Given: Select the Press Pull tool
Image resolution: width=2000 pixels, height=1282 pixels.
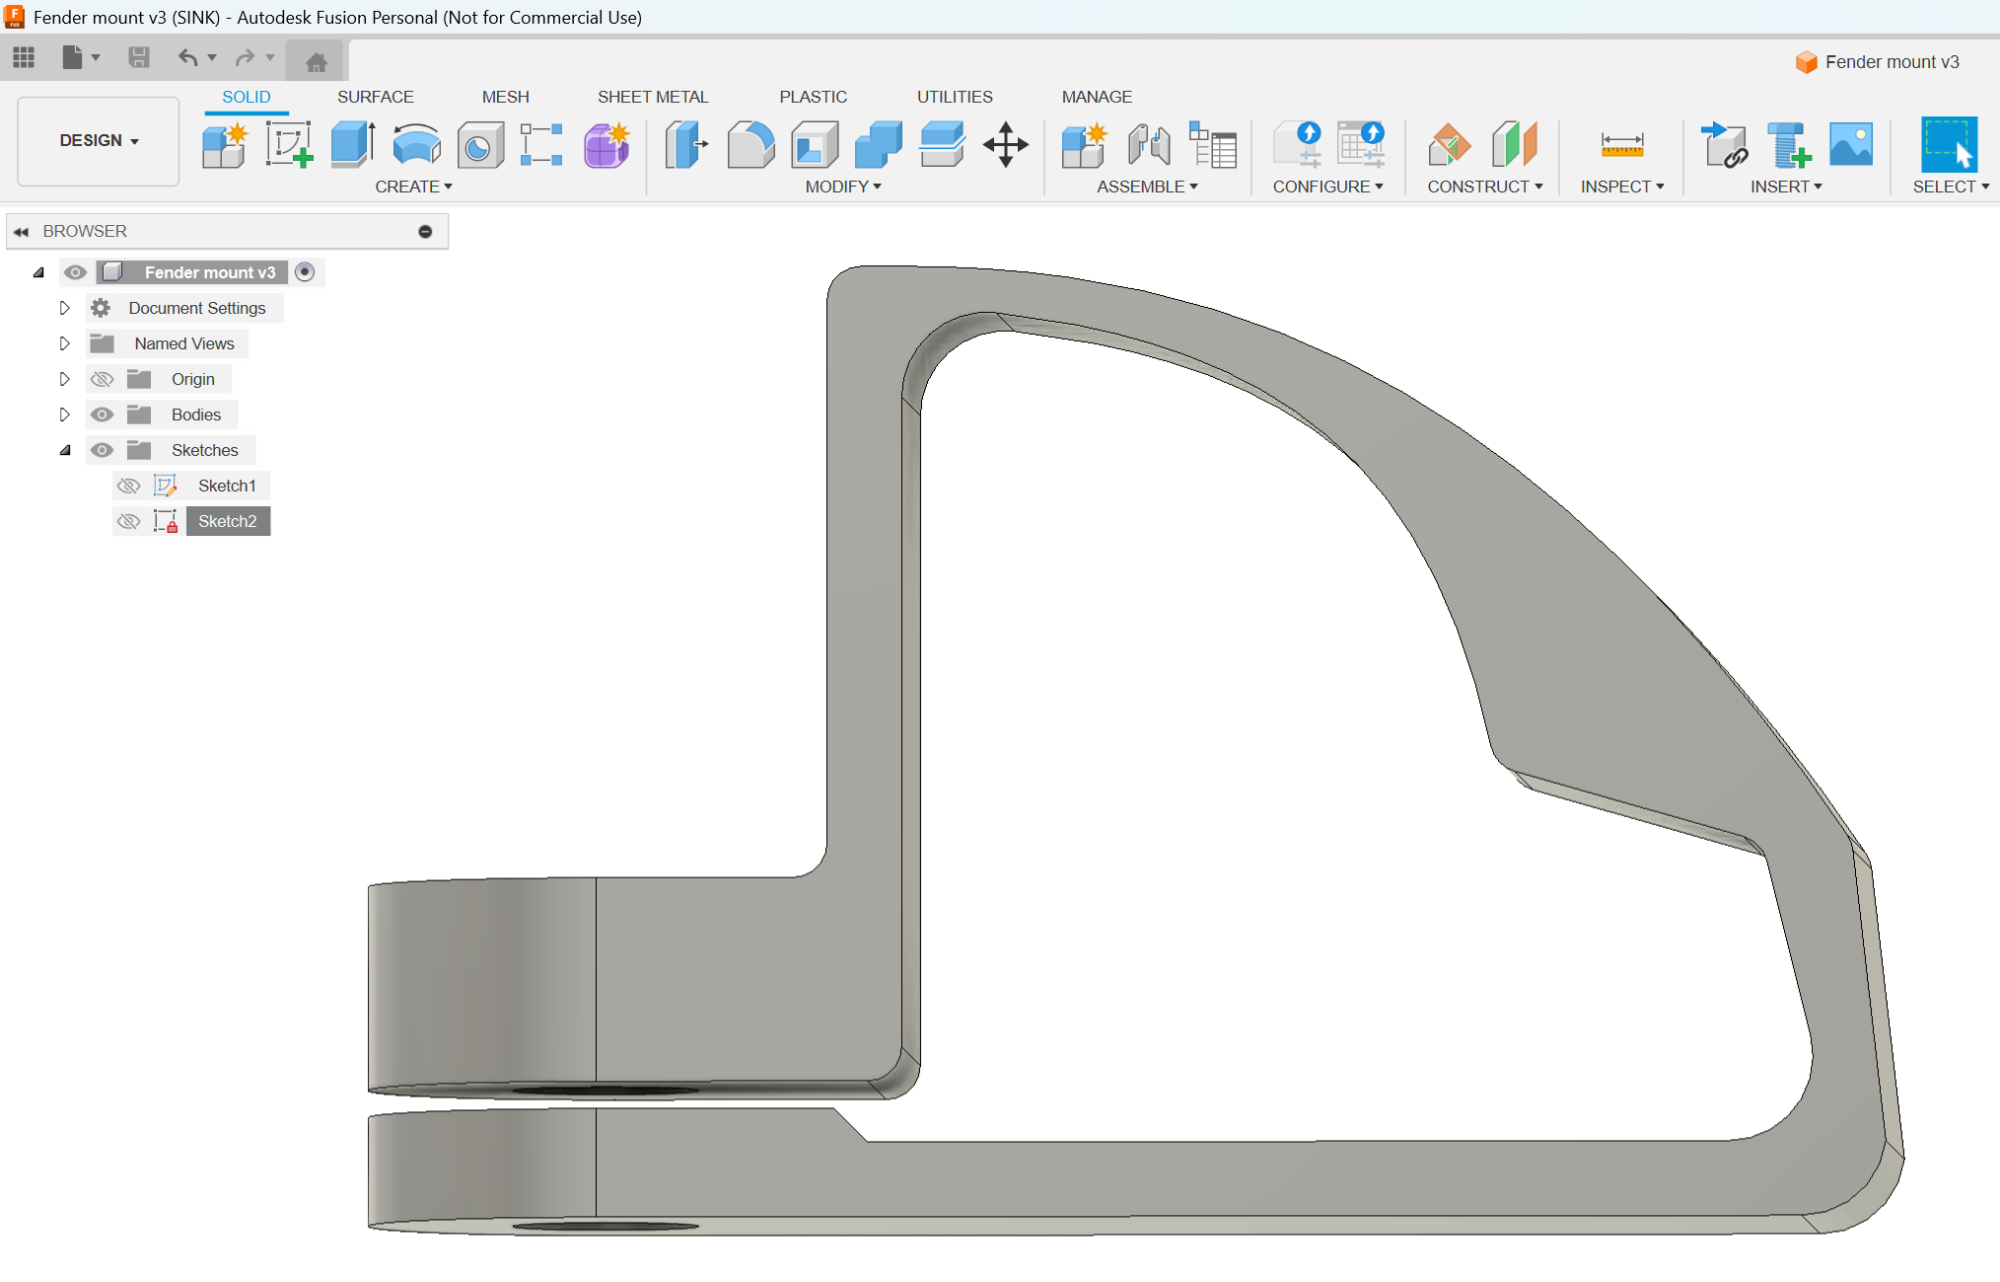Looking at the screenshot, I should (x=687, y=145).
